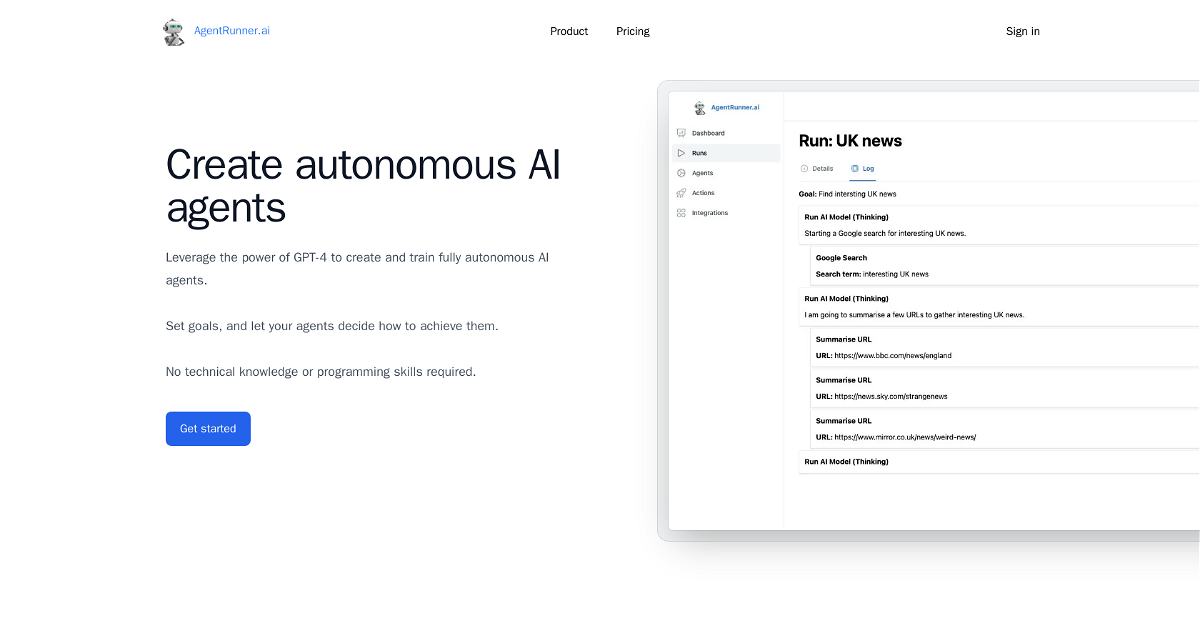1200x626 pixels.
Task: Click the Integrations grid icon in preview sidebar
Action: click(681, 213)
